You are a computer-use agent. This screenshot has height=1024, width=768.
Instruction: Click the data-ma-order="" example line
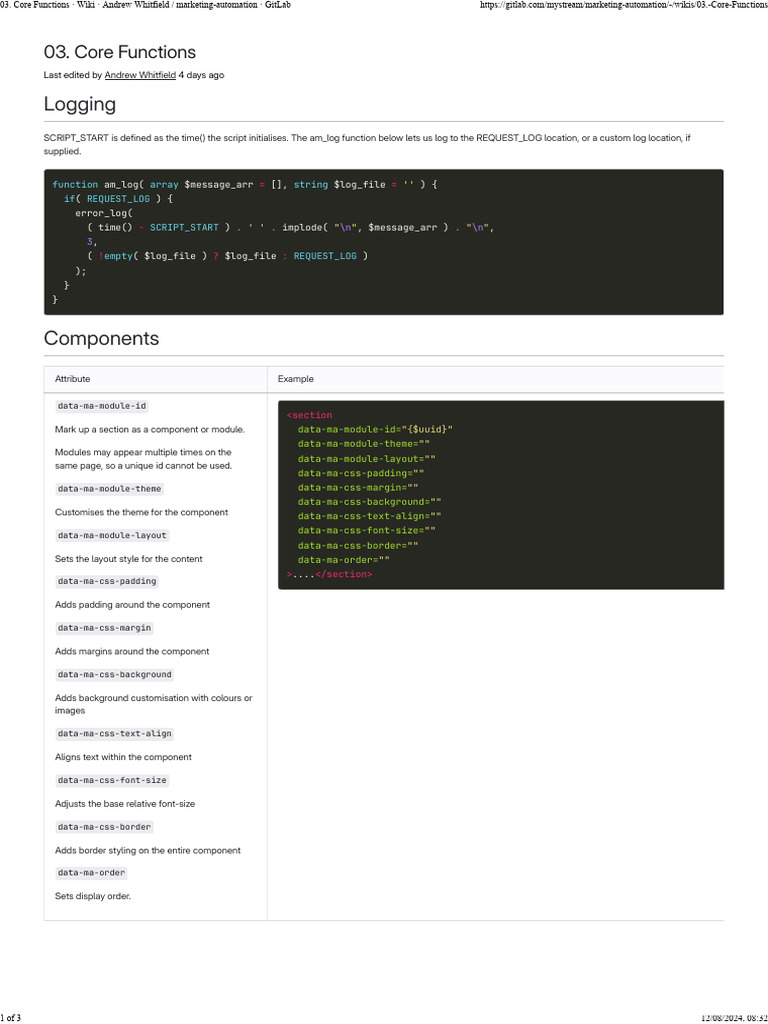click(x=344, y=560)
